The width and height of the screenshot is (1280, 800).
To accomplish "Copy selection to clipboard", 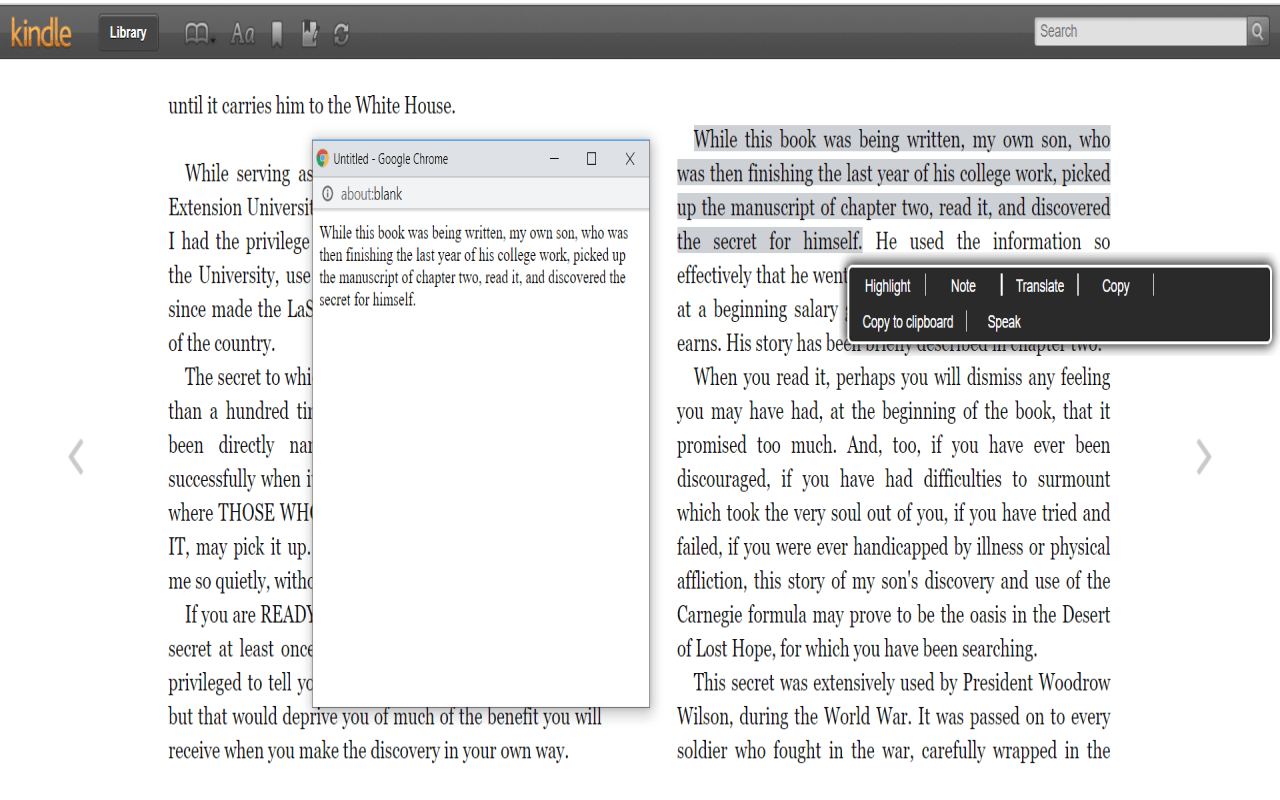I will click(907, 321).
